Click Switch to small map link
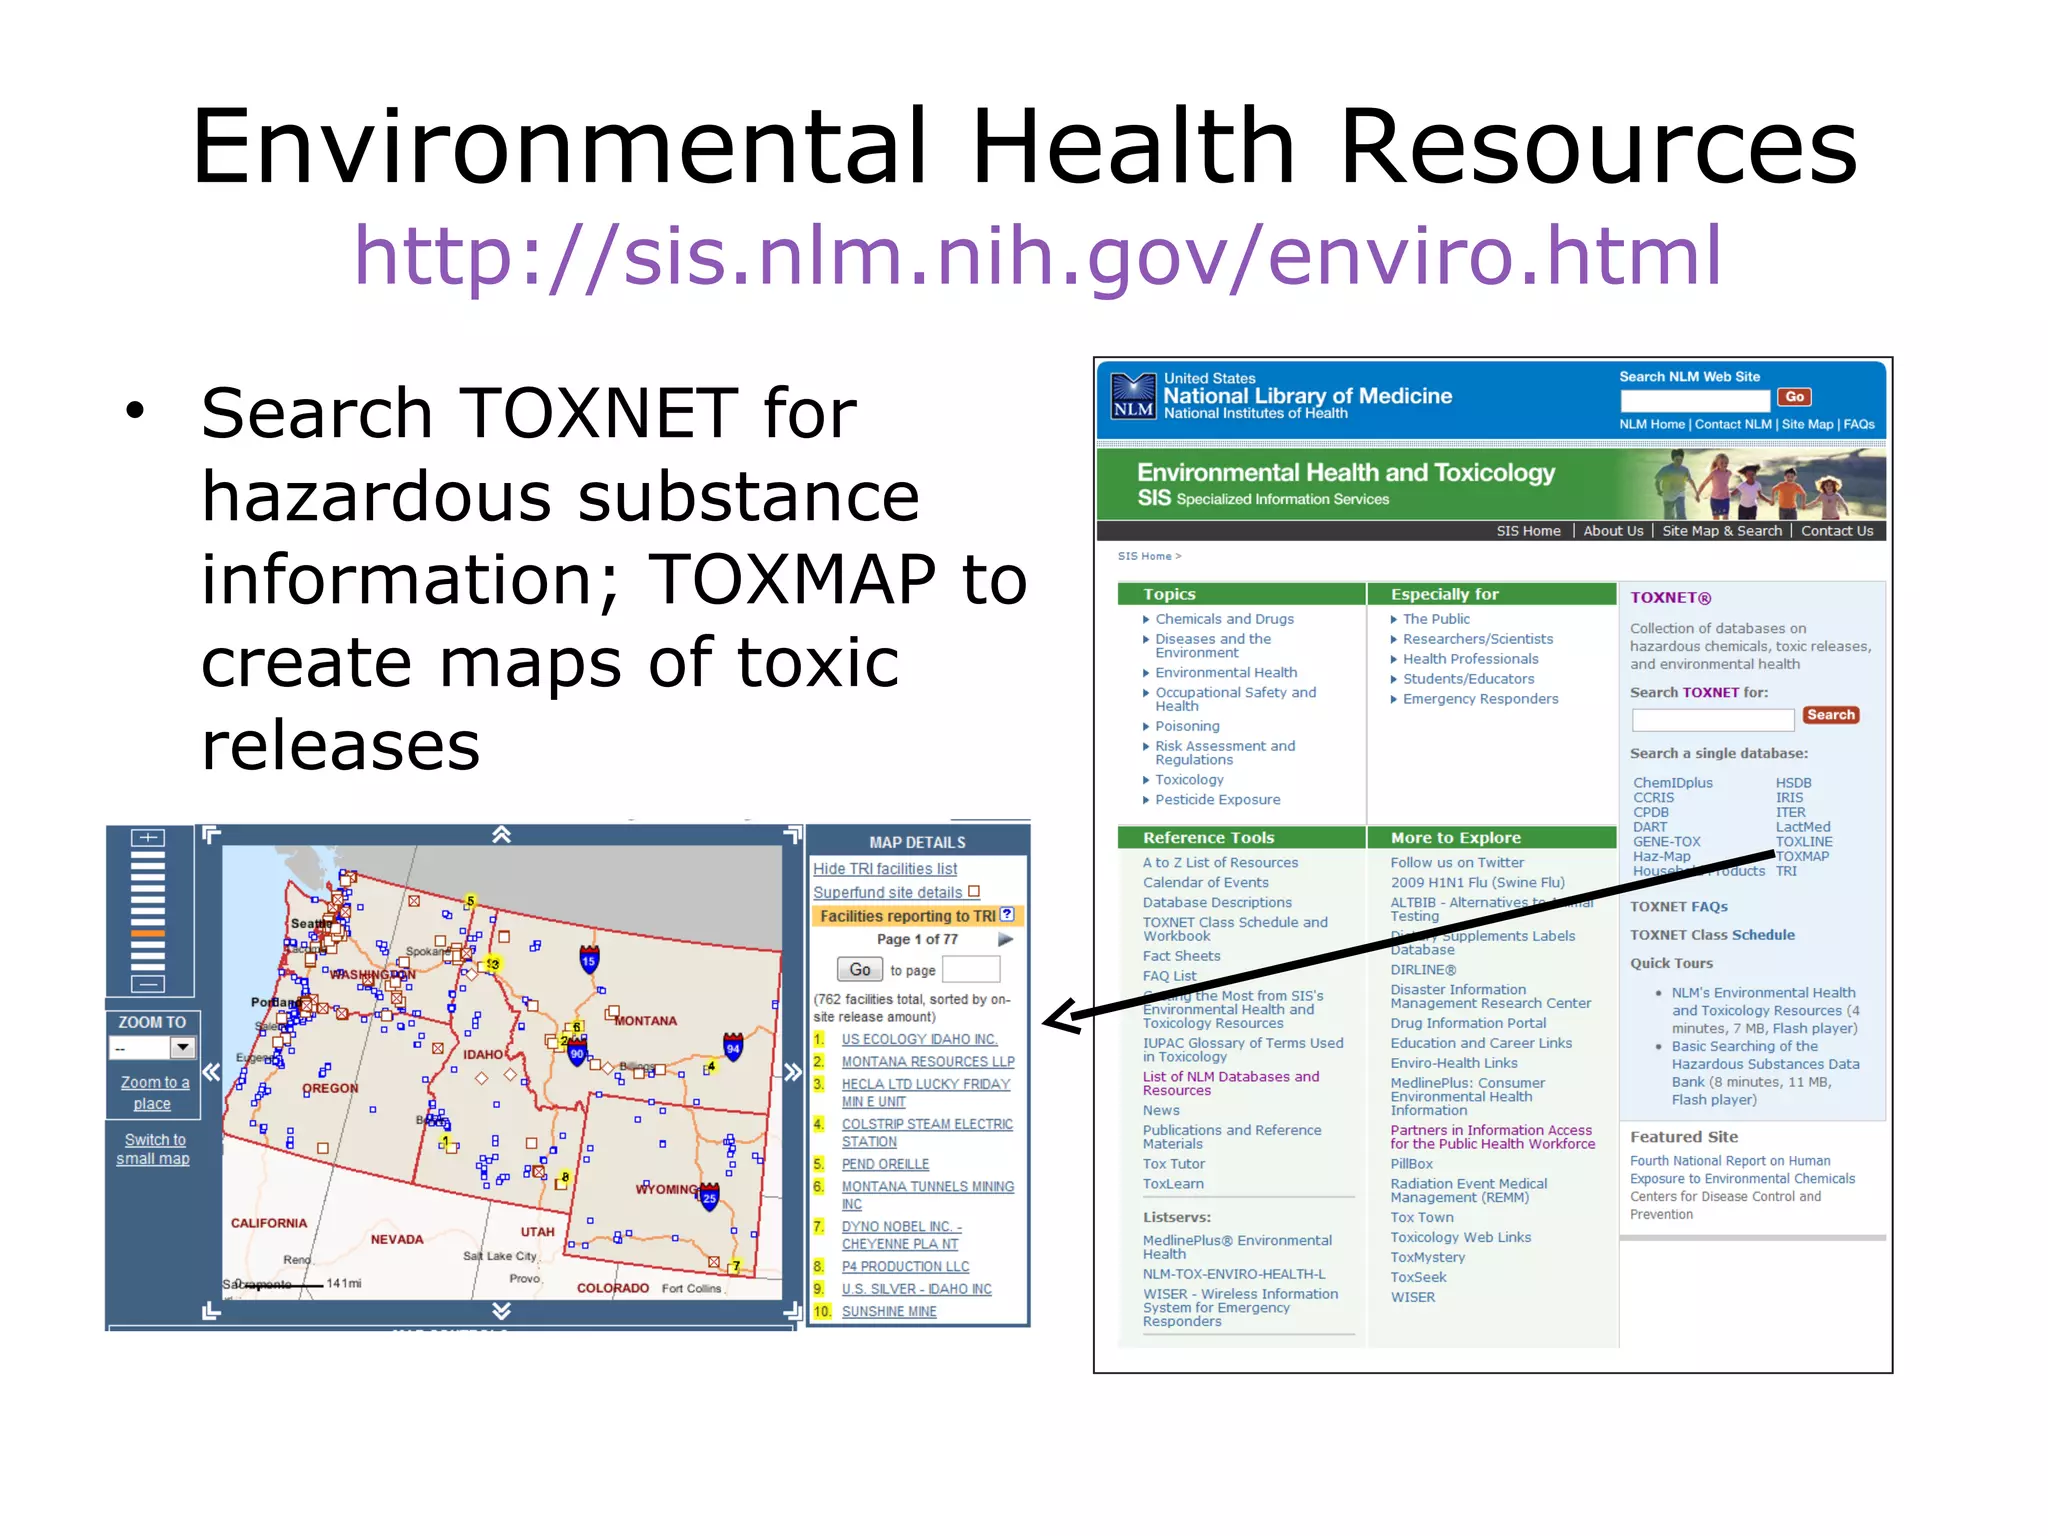Image resolution: width=2048 pixels, height=1536 pixels. click(153, 1149)
